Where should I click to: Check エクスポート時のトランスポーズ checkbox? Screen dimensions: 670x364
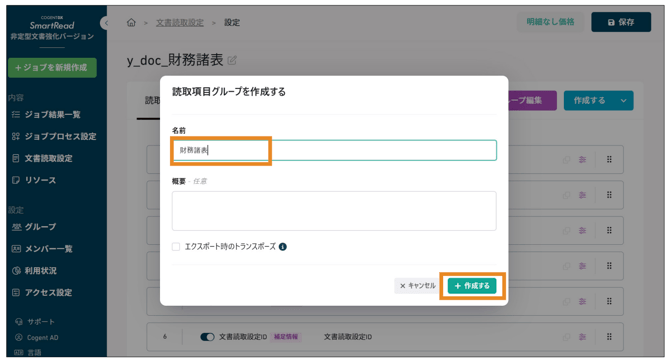[x=176, y=247]
